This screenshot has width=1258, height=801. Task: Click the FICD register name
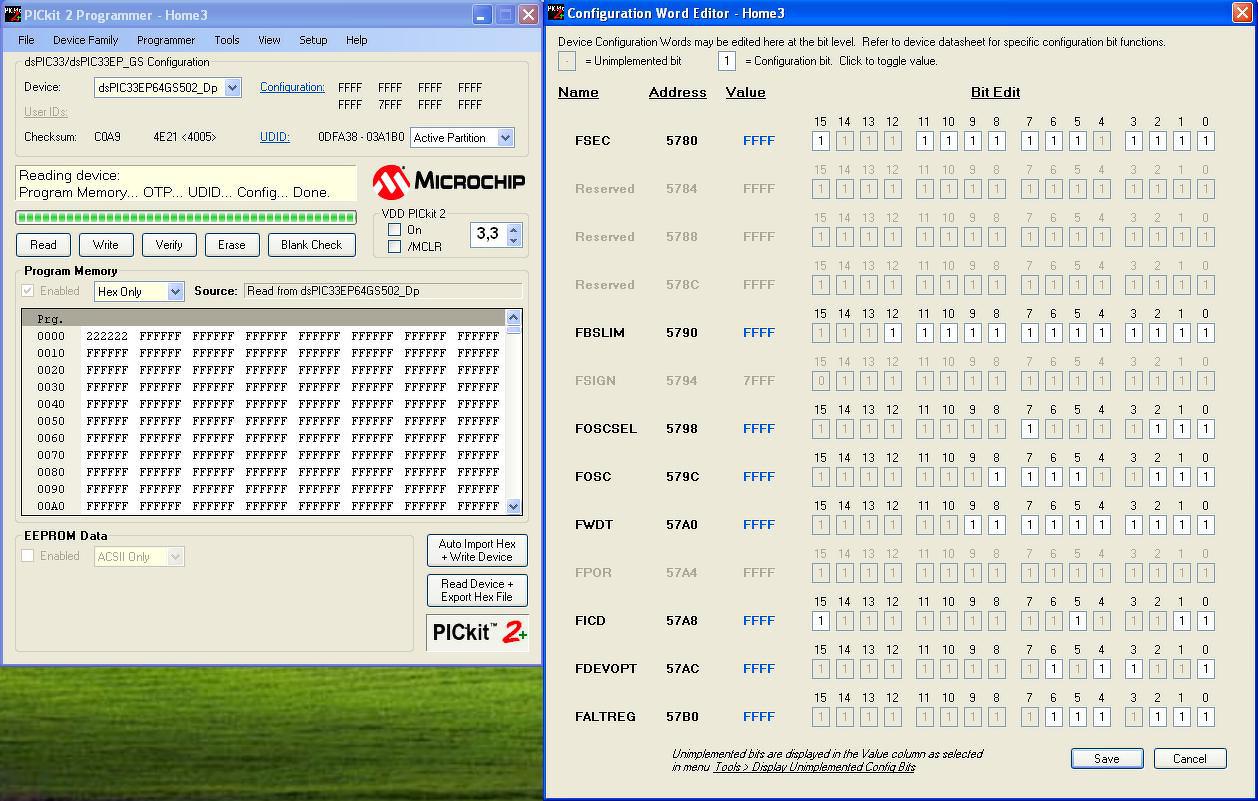[x=591, y=621]
